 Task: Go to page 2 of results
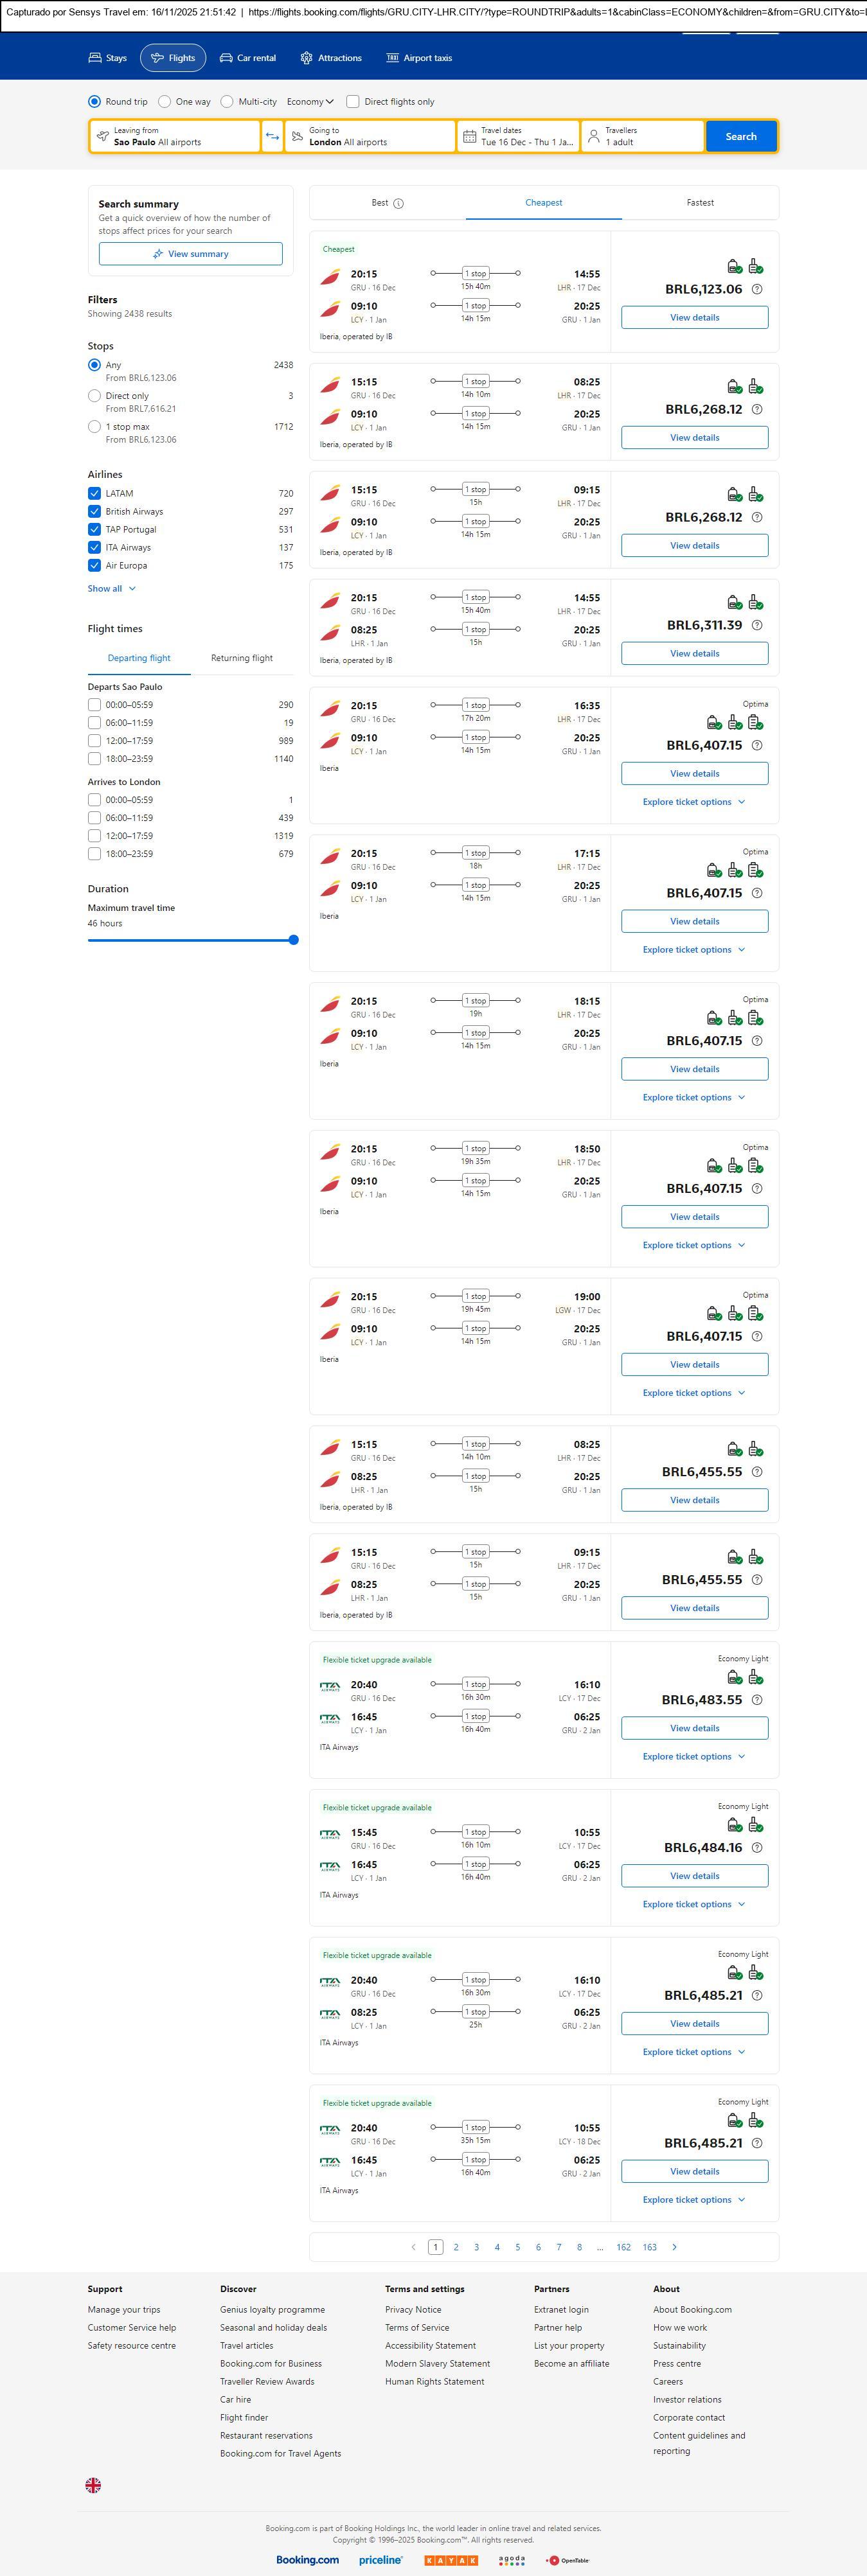click(x=456, y=2247)
